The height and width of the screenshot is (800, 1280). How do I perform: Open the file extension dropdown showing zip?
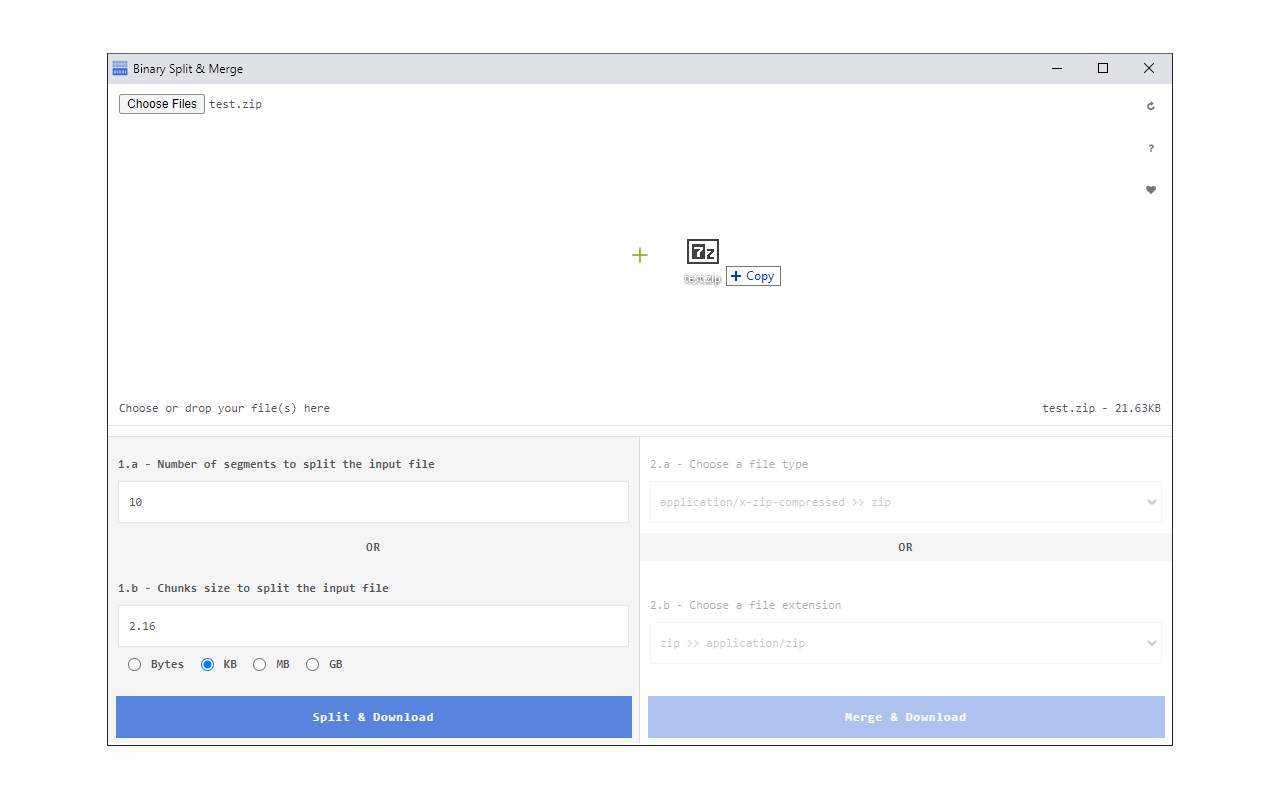[x=905, y=643]
